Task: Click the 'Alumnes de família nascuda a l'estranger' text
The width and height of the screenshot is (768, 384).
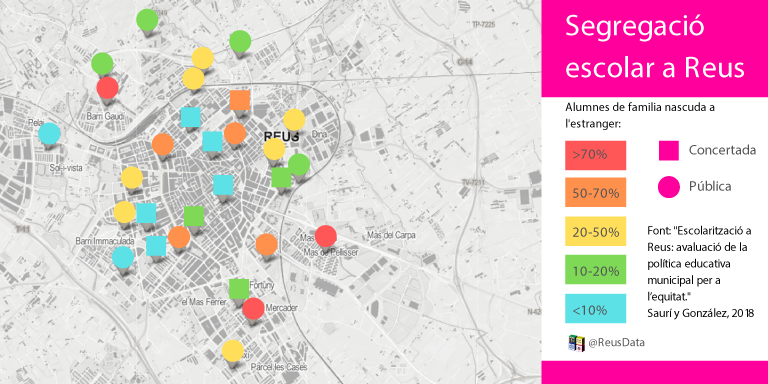Action: pyautogui.click(x=639, y=116)
